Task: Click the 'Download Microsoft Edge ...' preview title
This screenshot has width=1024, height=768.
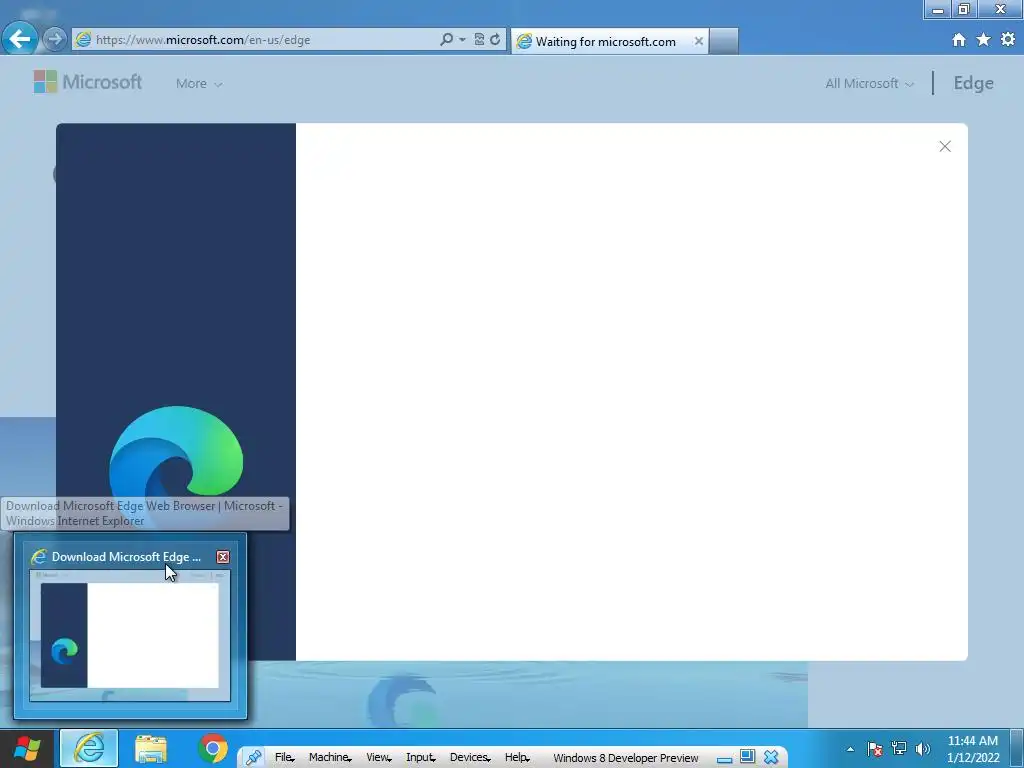Action: [126, 557]
